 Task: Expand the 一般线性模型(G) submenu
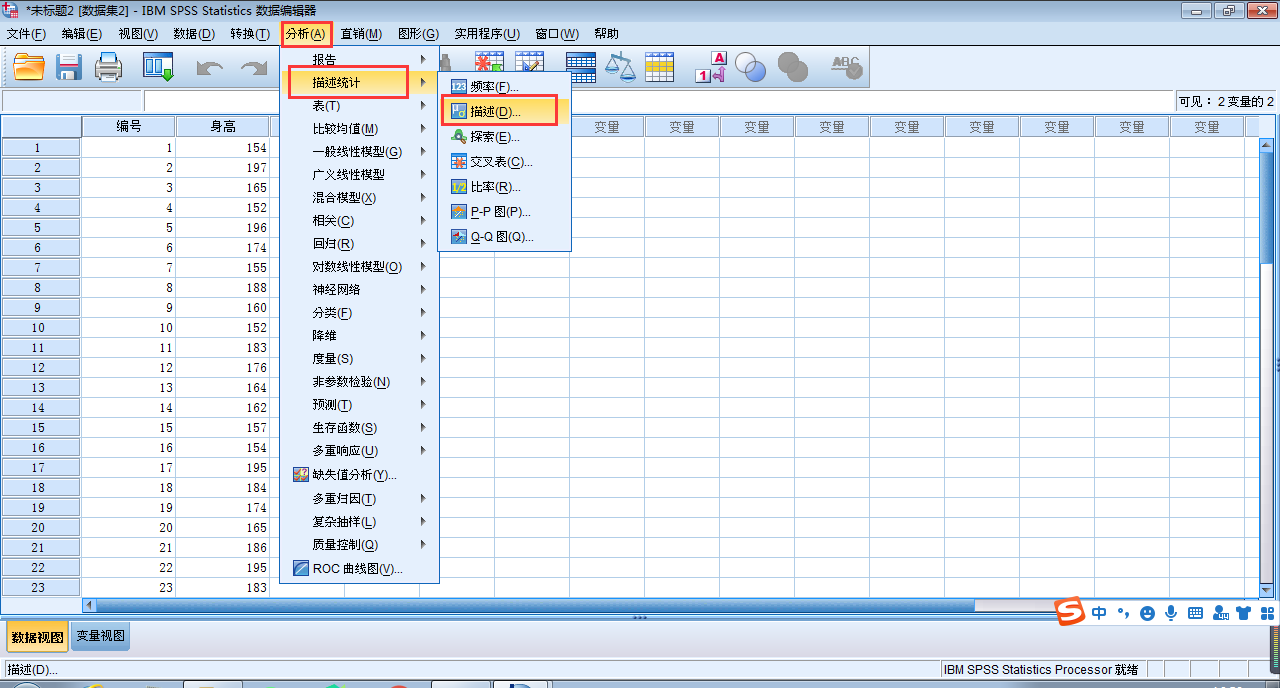(x=359, y=152)
